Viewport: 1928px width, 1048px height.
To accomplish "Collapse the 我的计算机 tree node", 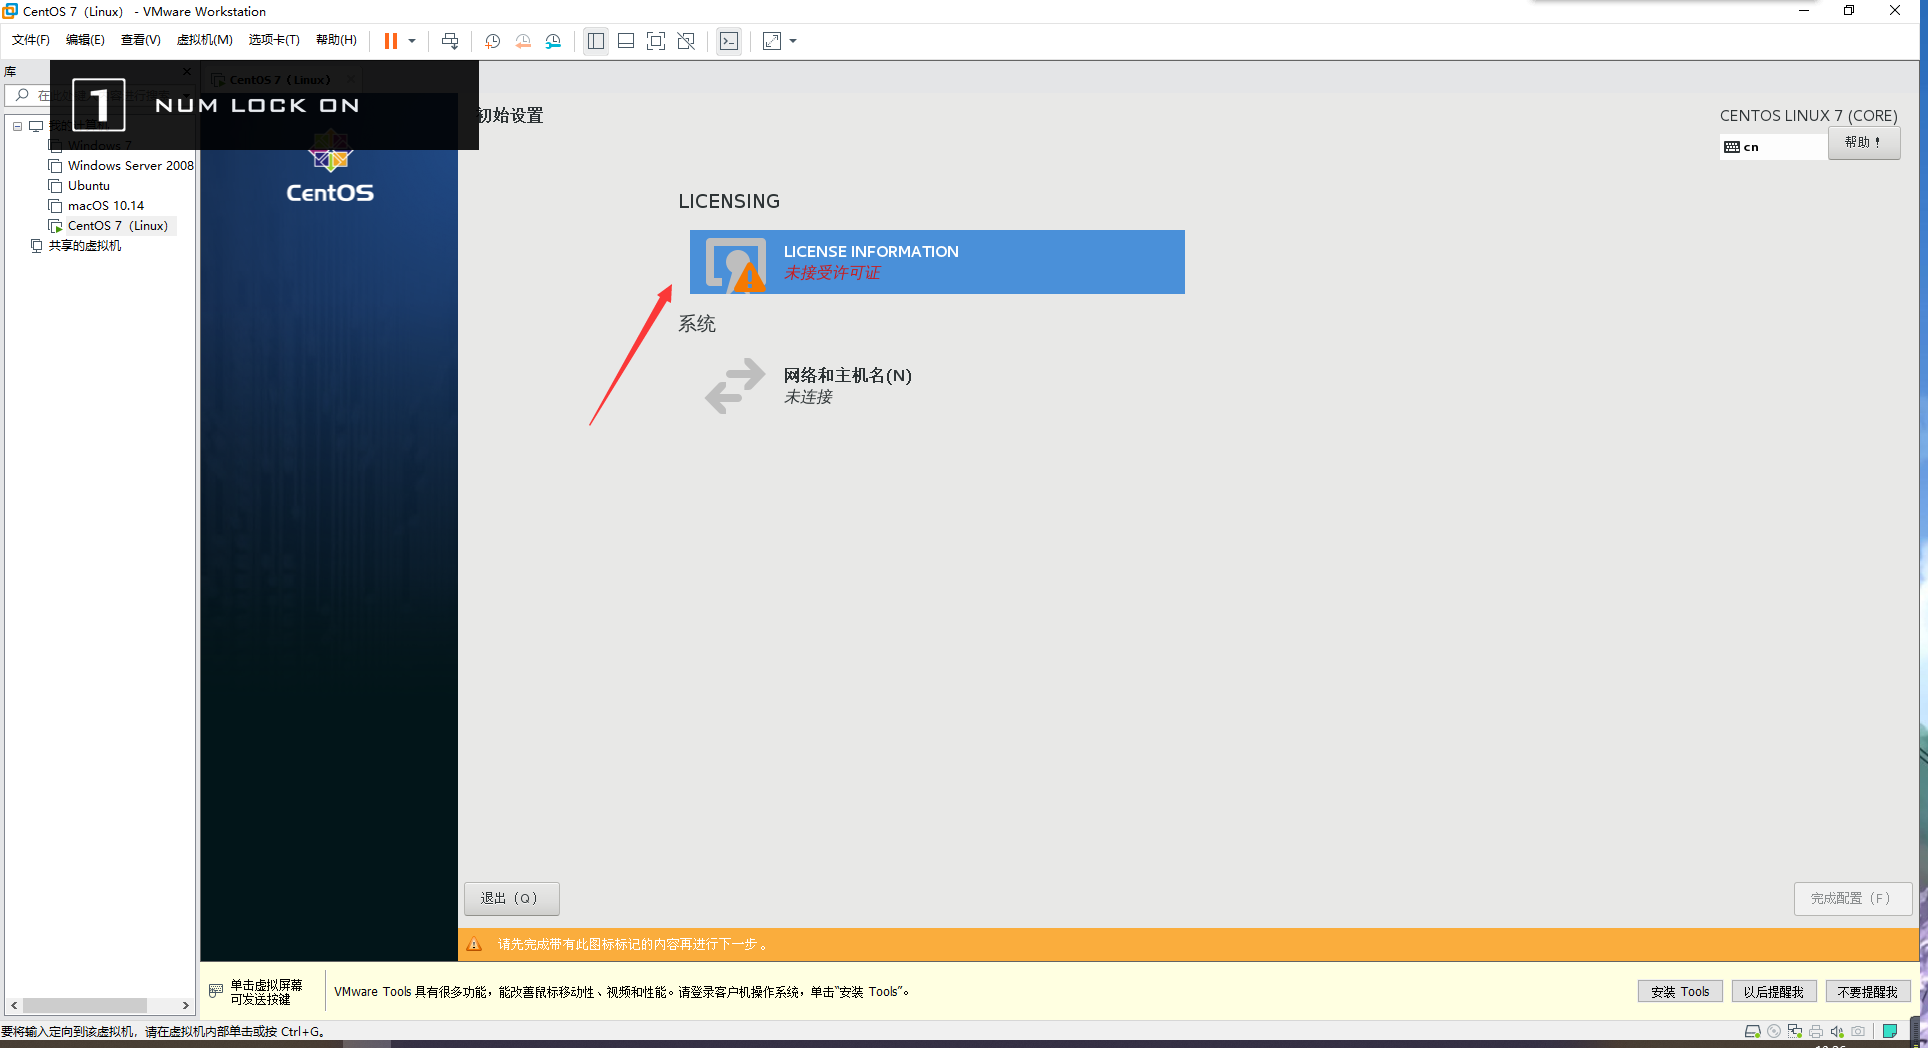I will [x=17, y=126].
